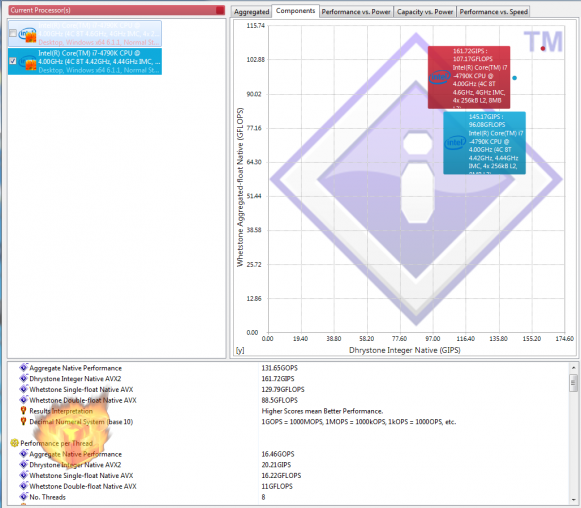The image size is (581, 508).
Task: Select the 20.21GIPS value
Action: point(276,465)
